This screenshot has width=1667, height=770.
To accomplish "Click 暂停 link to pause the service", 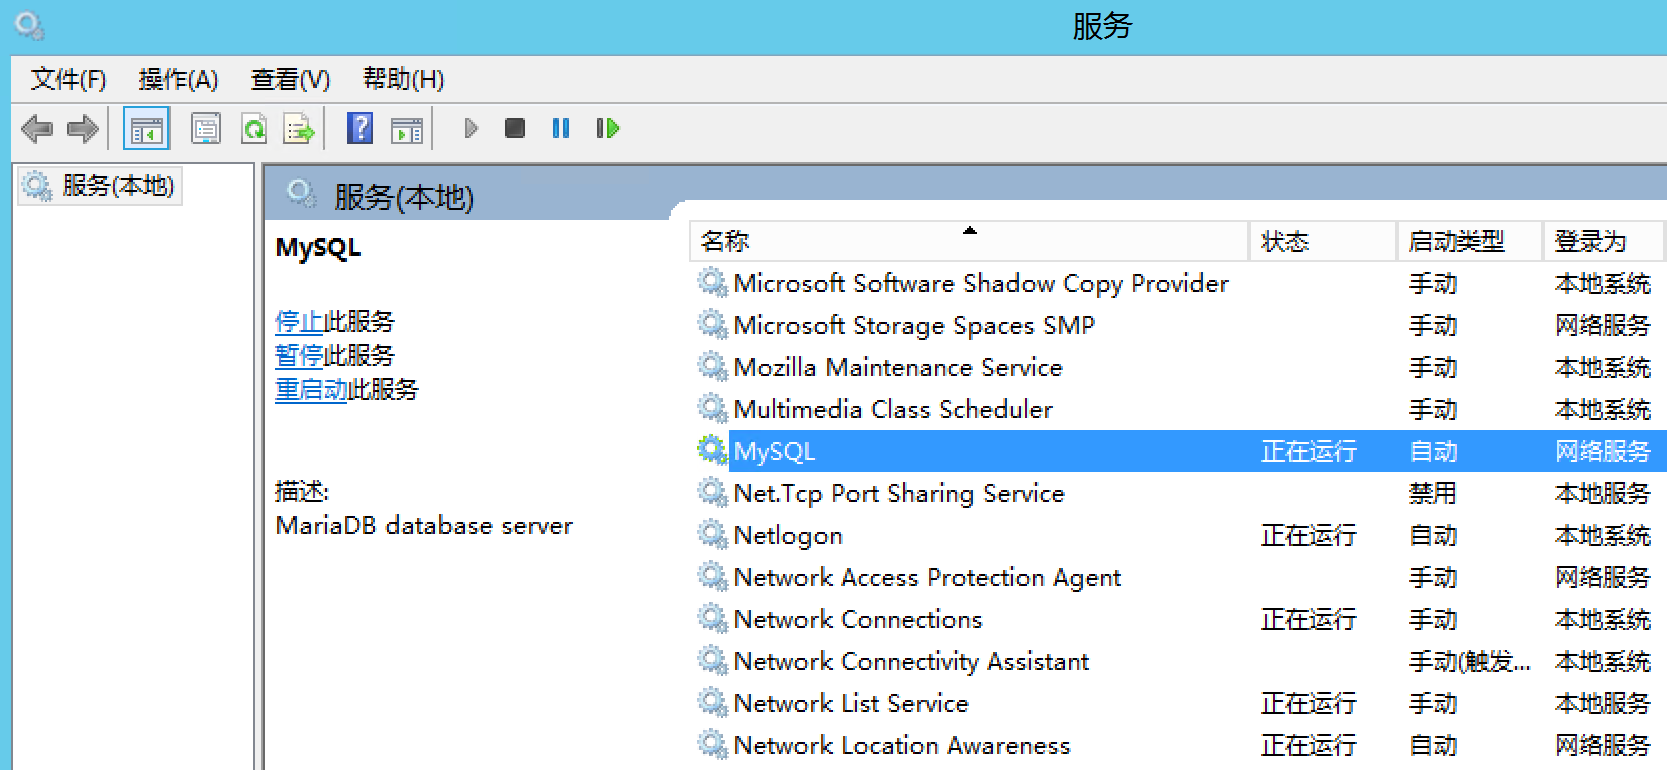I will click(299, 356).
